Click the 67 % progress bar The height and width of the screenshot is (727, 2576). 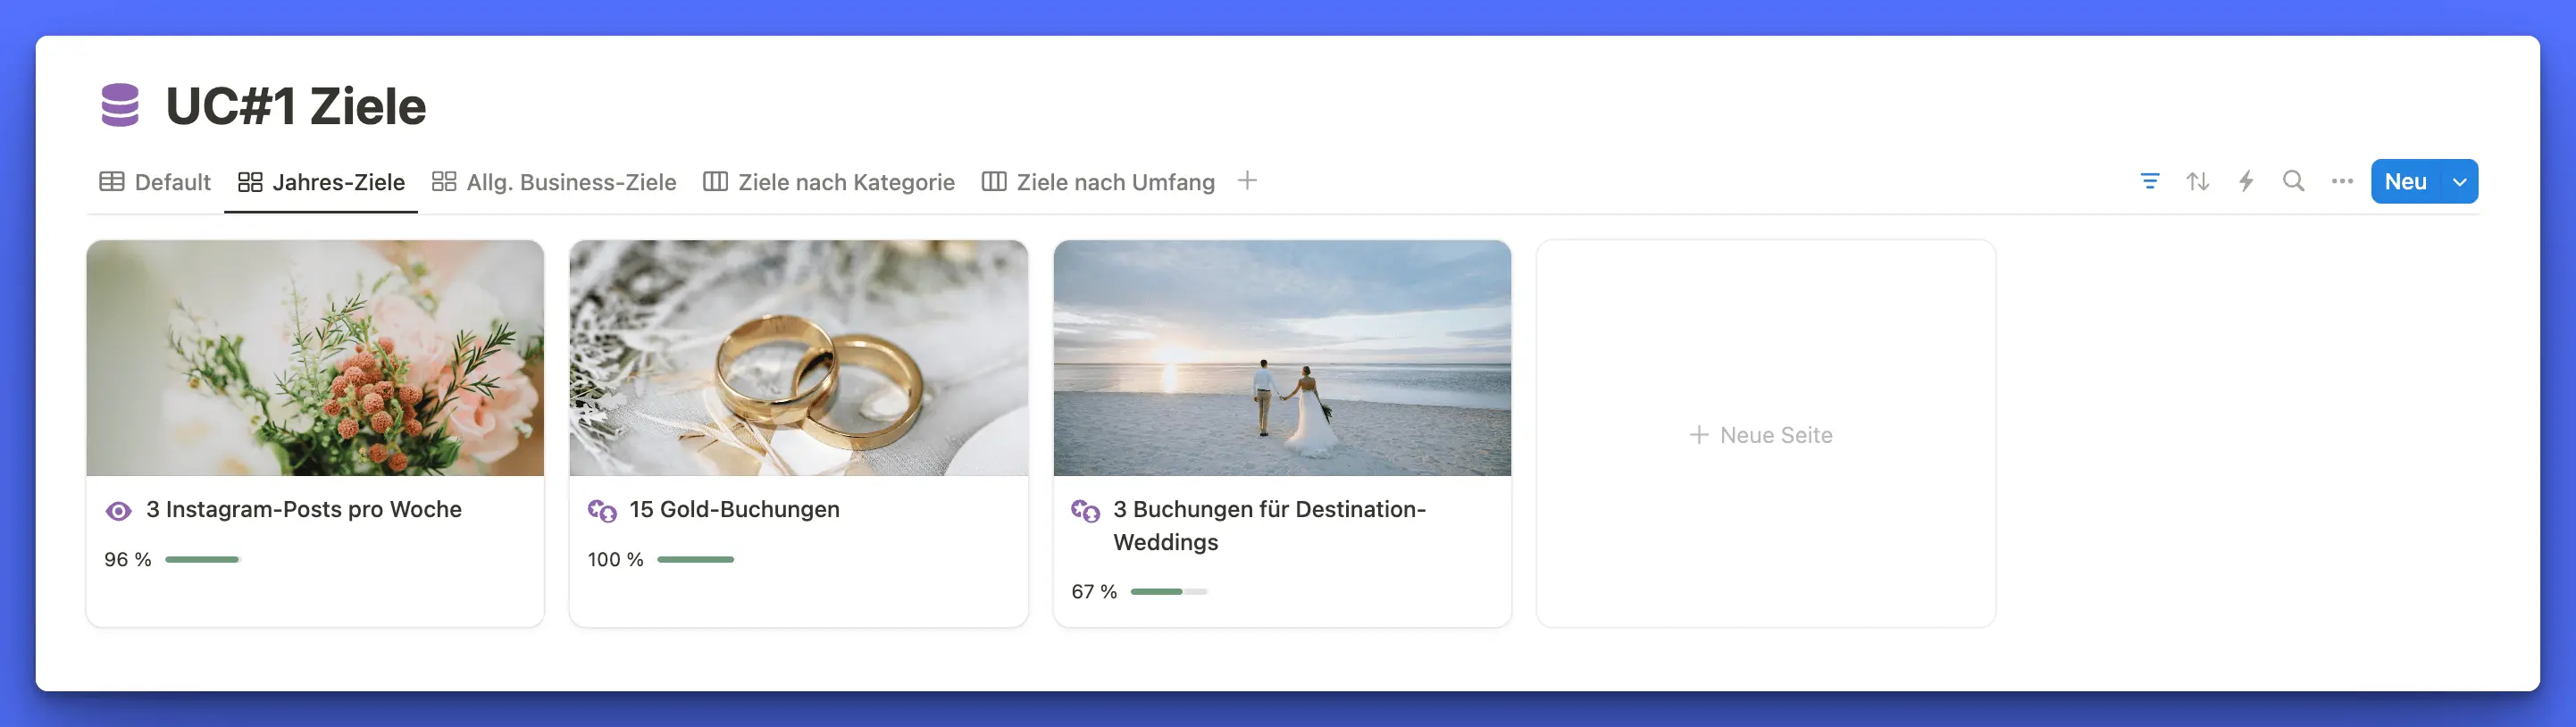pos(1168,592)
